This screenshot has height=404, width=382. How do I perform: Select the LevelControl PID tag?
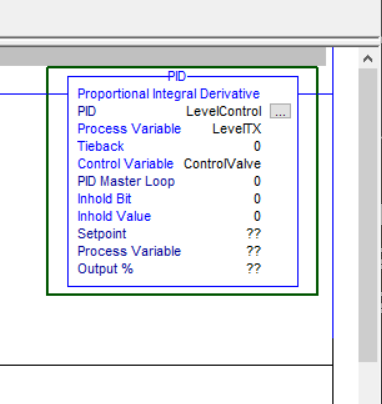click(x=224, y=112)
